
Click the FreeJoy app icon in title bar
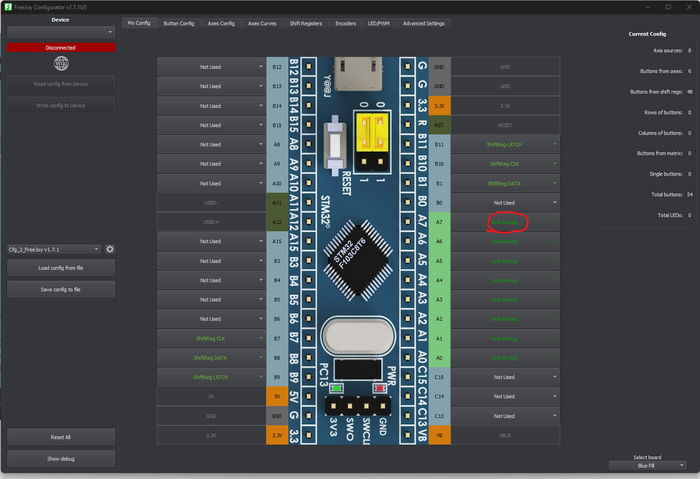tap(6, 6)
